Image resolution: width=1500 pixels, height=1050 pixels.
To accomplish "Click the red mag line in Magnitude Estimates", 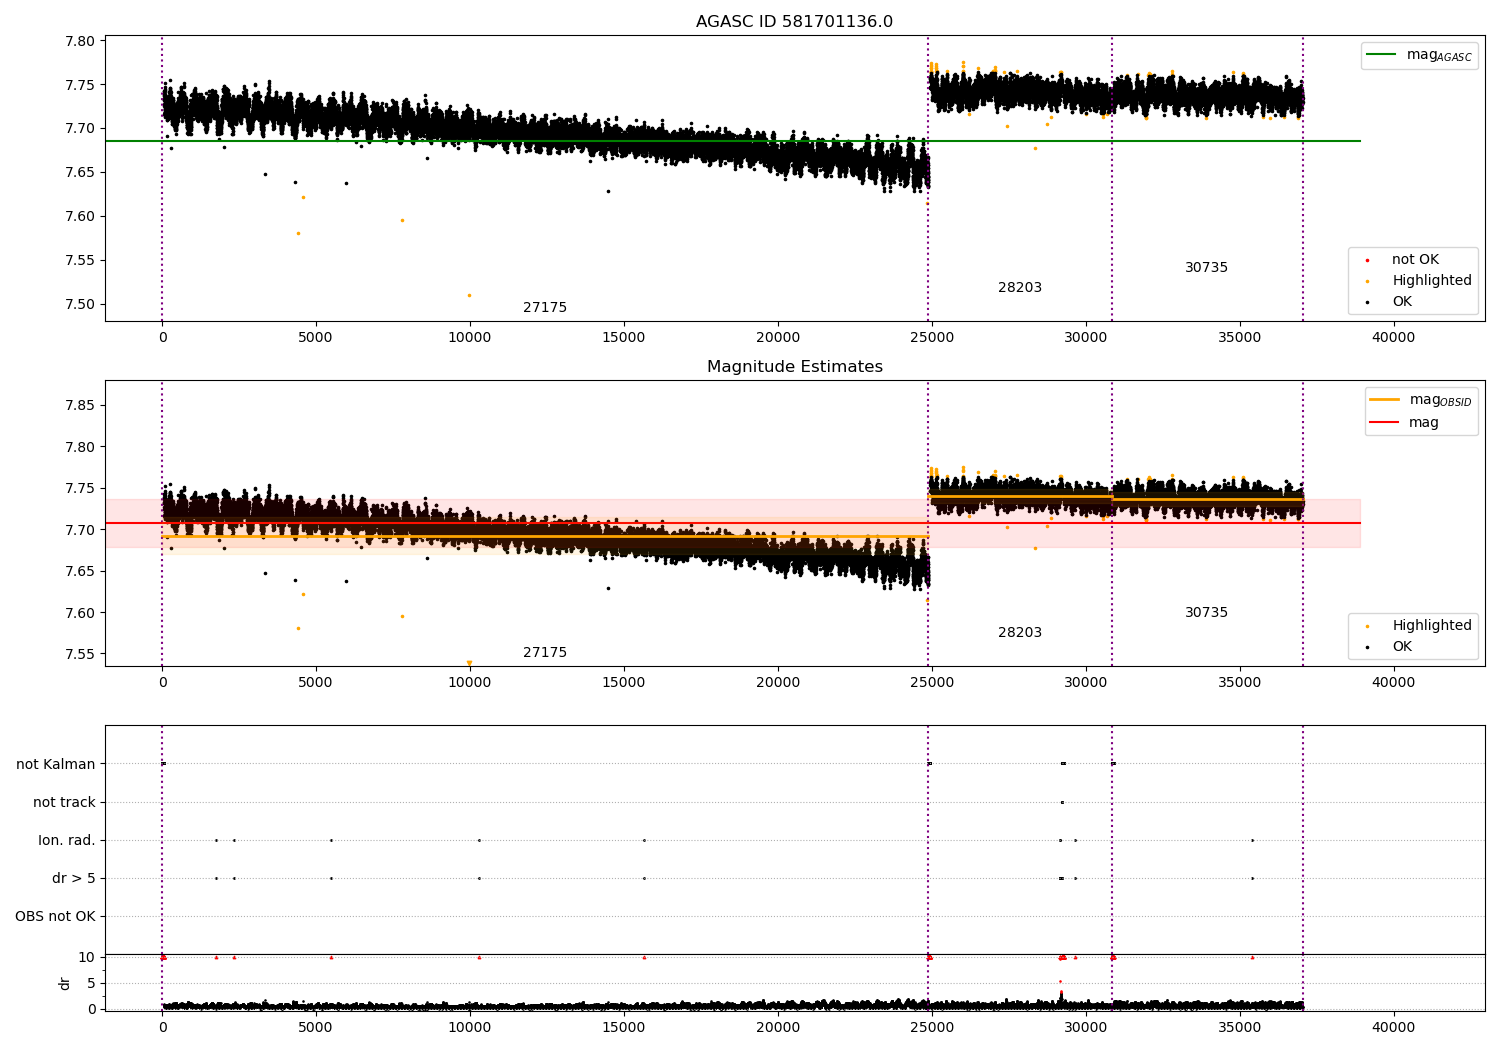I will tap(732, 523).
